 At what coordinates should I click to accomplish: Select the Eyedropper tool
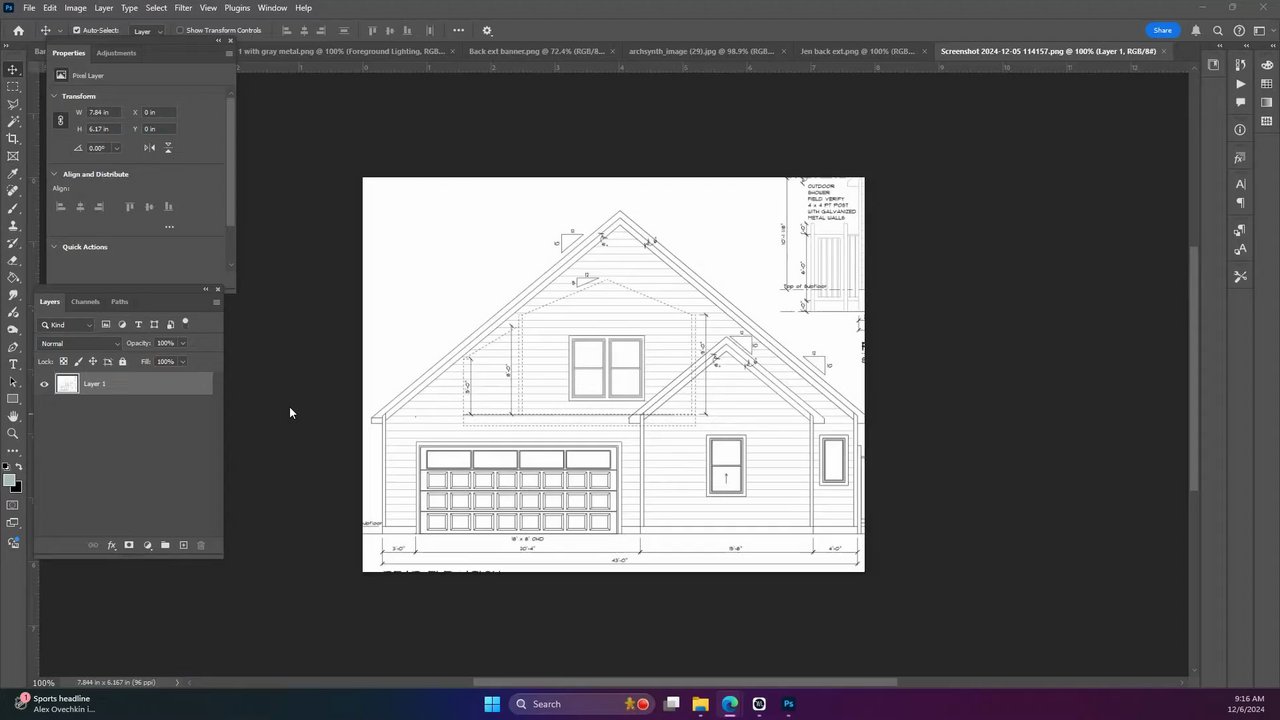tap(13, 173)
